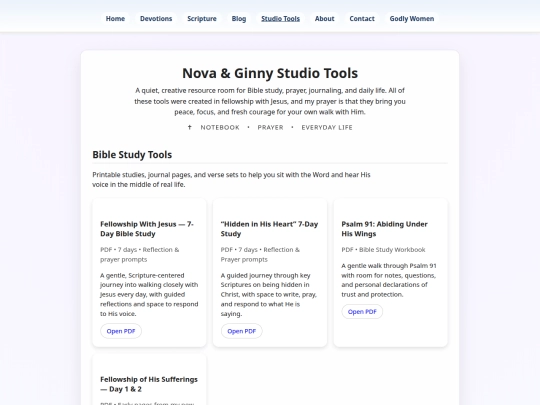The height and width of the screenshot is (405, 540).
Task: Click the underlined Studio Tools nav item
Action: tap(280, 19)
